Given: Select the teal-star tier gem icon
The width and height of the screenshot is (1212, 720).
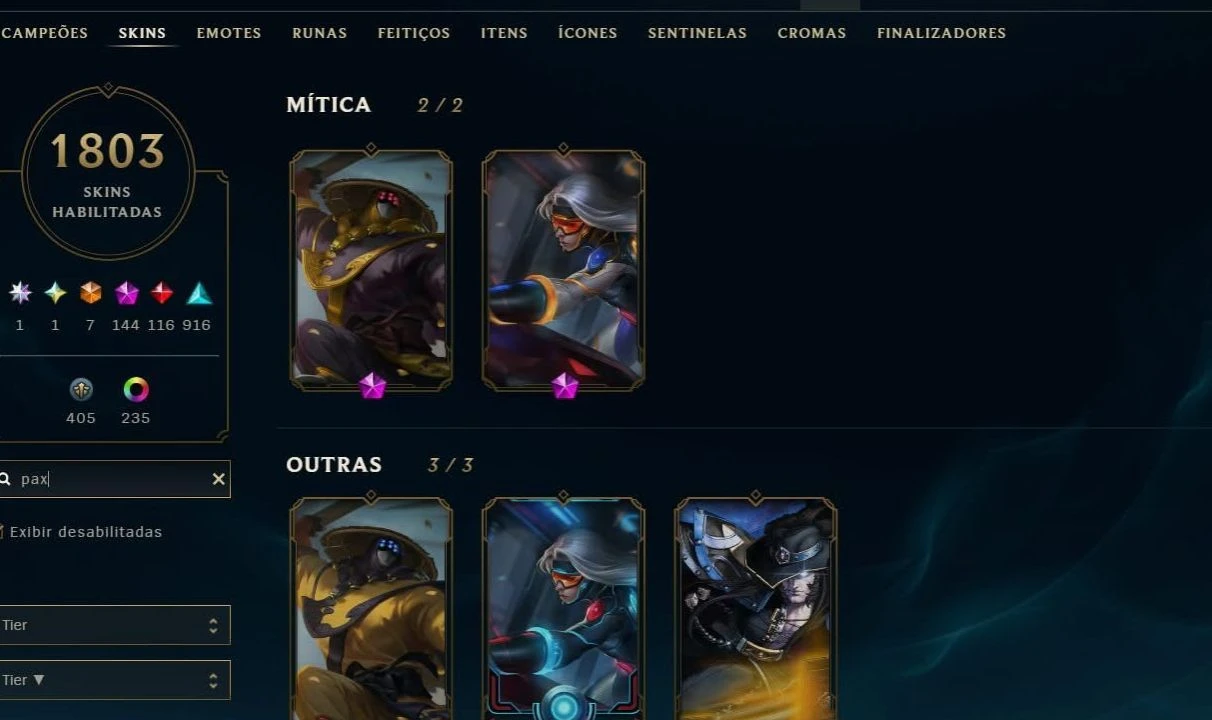Looking at the screenshot, I should click(x=55, y=293).
